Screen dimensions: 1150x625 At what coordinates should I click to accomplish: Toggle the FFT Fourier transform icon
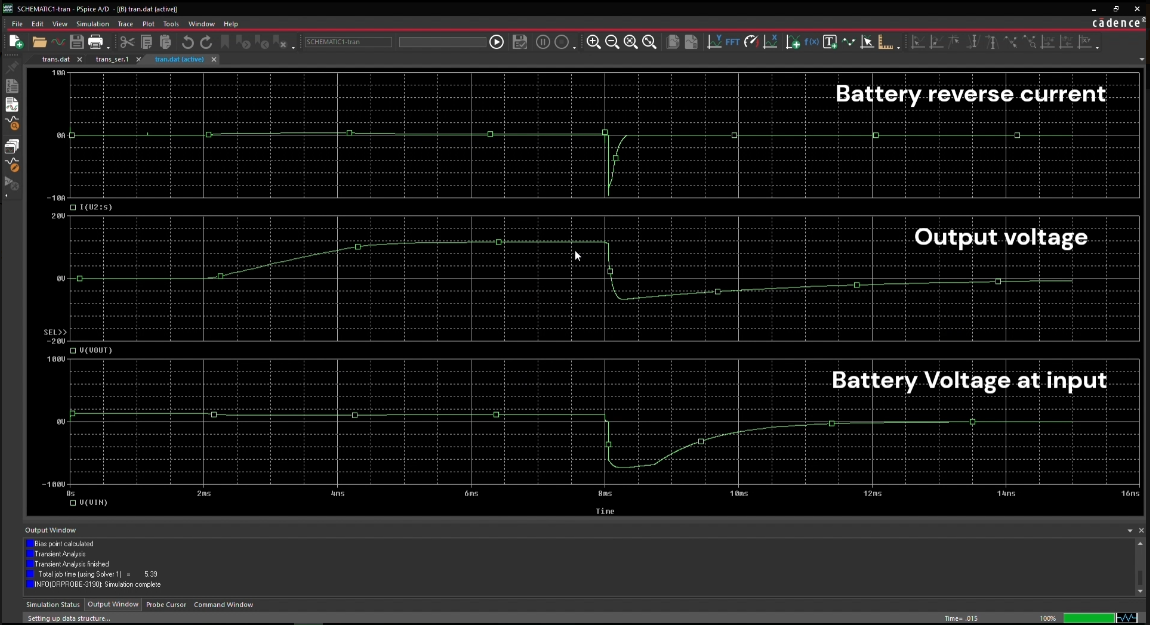pyautogui.click(x=733, y=42)
